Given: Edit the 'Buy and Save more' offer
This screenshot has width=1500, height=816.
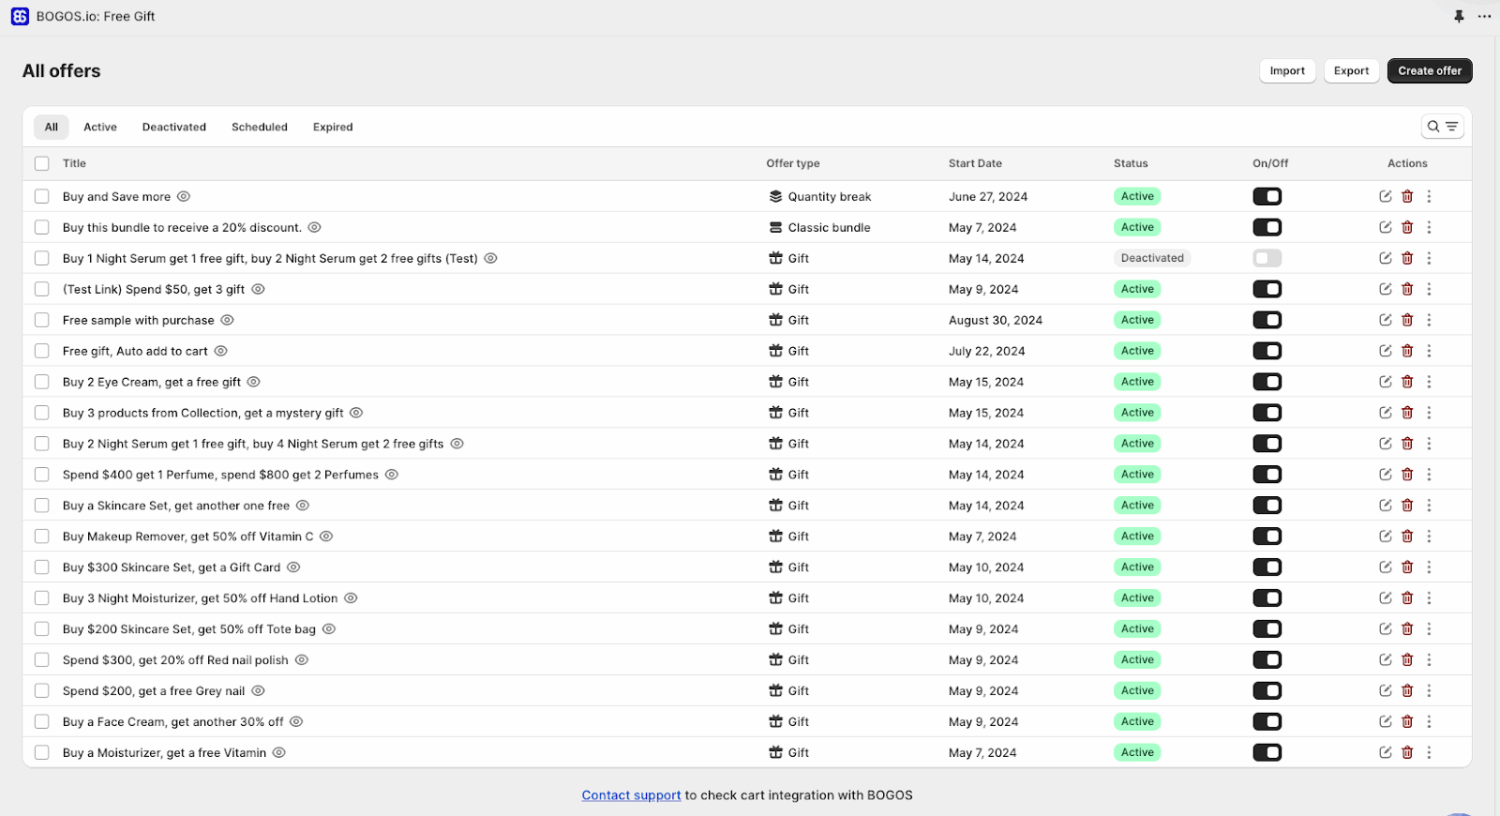Looking at the screenshot, I should click(x=1385, y=197).
